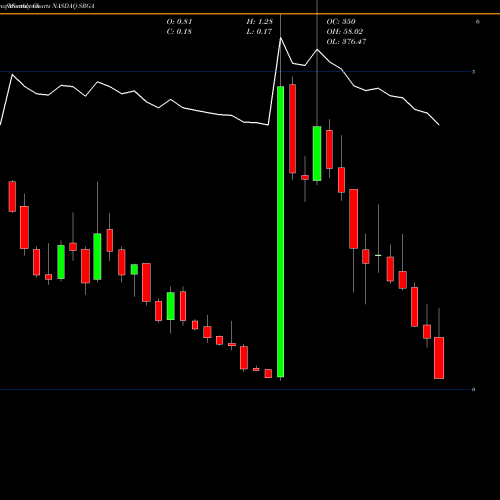This screenshot has width=500, height=500.
Task: Click the OC: 350 reading
Action: [x=341, y=22]
